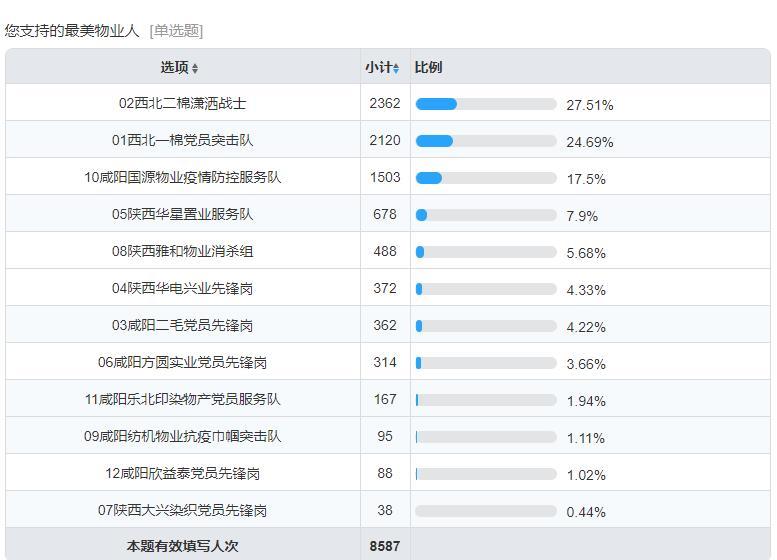
Task: Click total valid responses 8587
Action: [x=385, y=546]
